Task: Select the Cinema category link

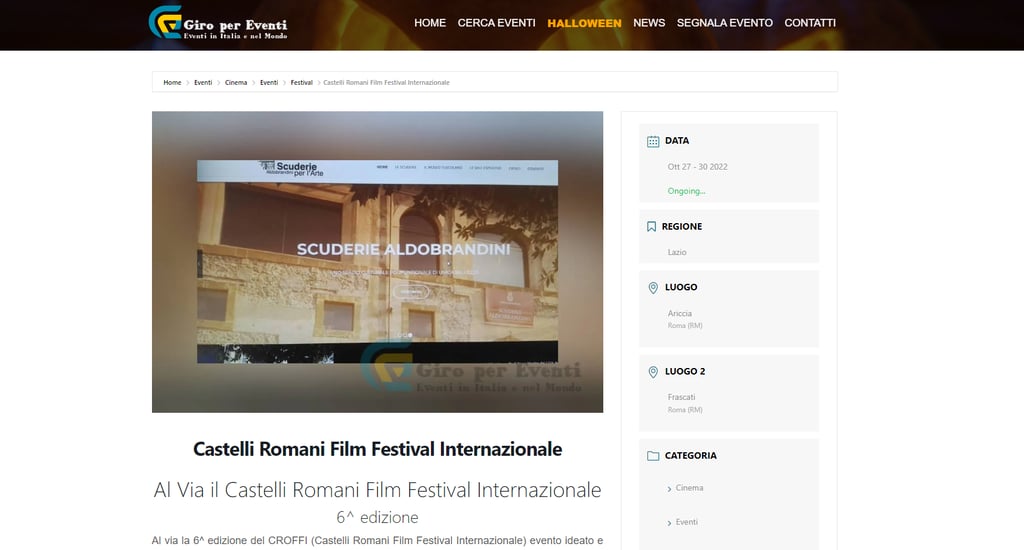Action: (689, 488)
